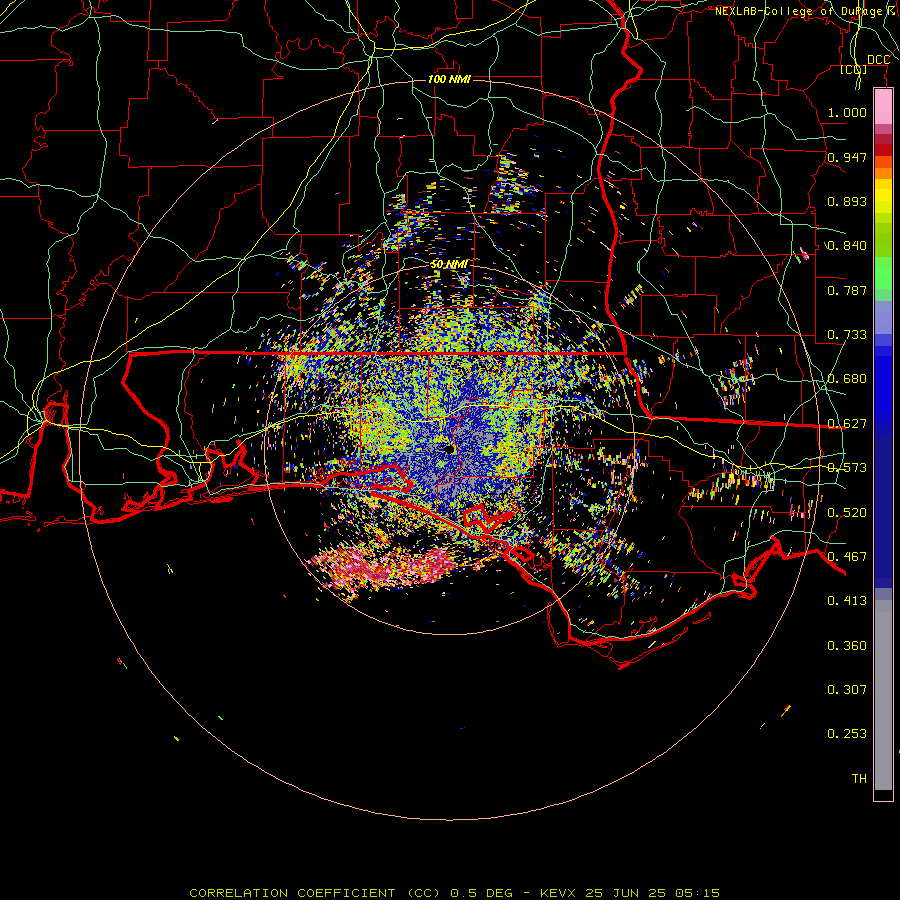Click the 0.573 scale value
900x900 pixels.
tap(847, 468)
